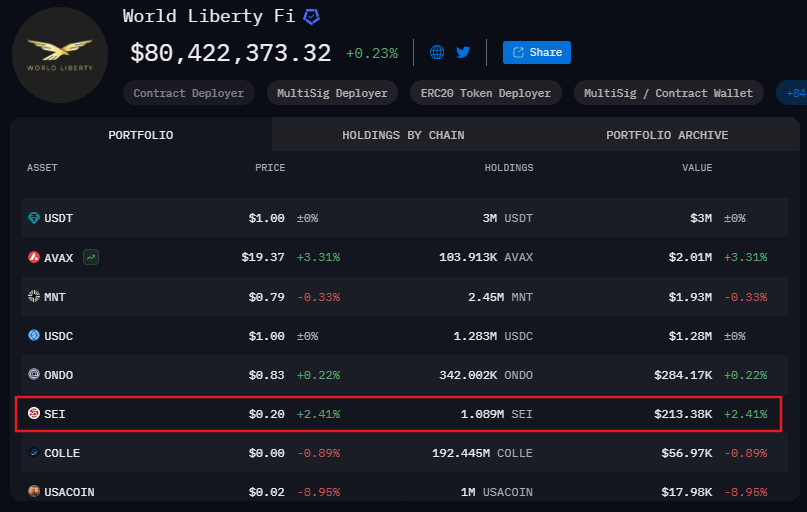This screenshot has width=807, height=512.
Task: Click the $1.93M MNT value
Action: tap(690, 297)
